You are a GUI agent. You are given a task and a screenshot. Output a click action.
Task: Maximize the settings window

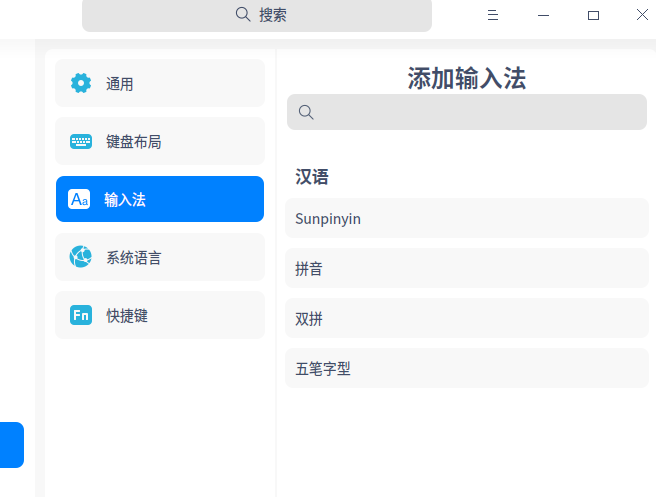tap(593, 15)
